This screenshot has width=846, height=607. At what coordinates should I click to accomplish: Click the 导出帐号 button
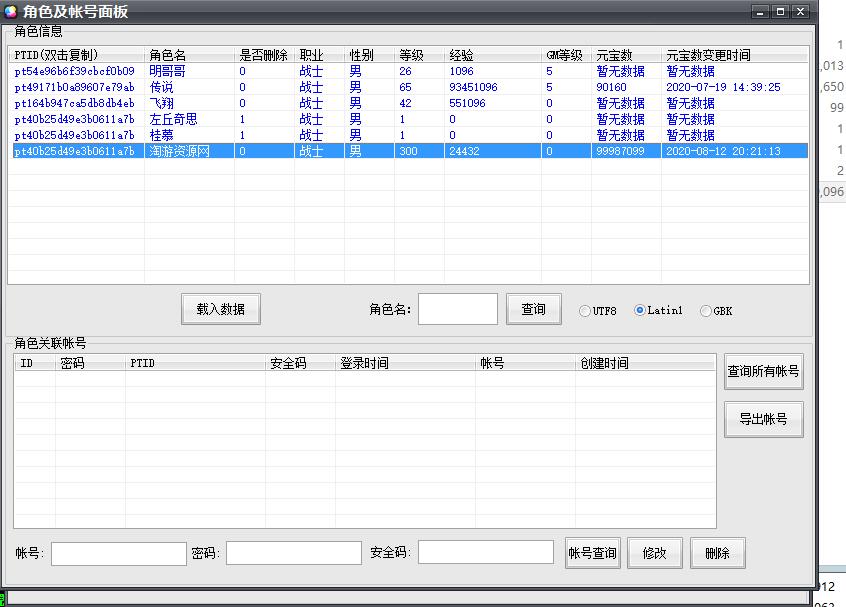coord(763,419)
